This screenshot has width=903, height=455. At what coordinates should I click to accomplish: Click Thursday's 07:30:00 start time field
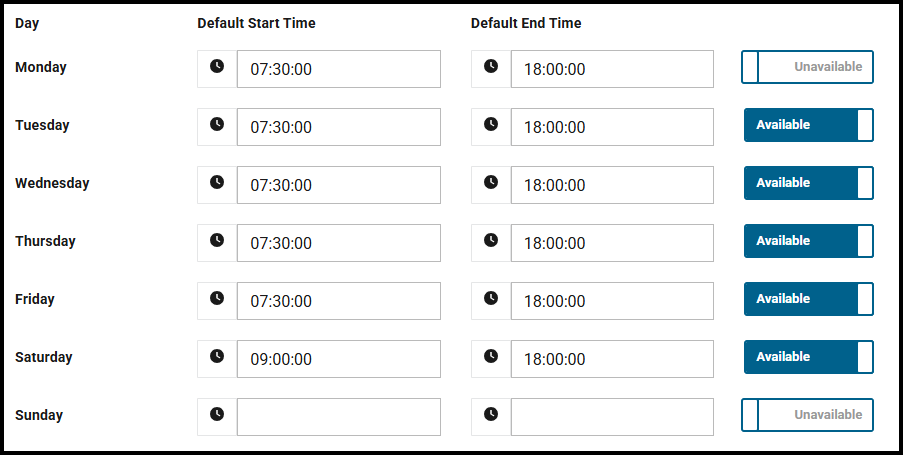tap(338, 243)
